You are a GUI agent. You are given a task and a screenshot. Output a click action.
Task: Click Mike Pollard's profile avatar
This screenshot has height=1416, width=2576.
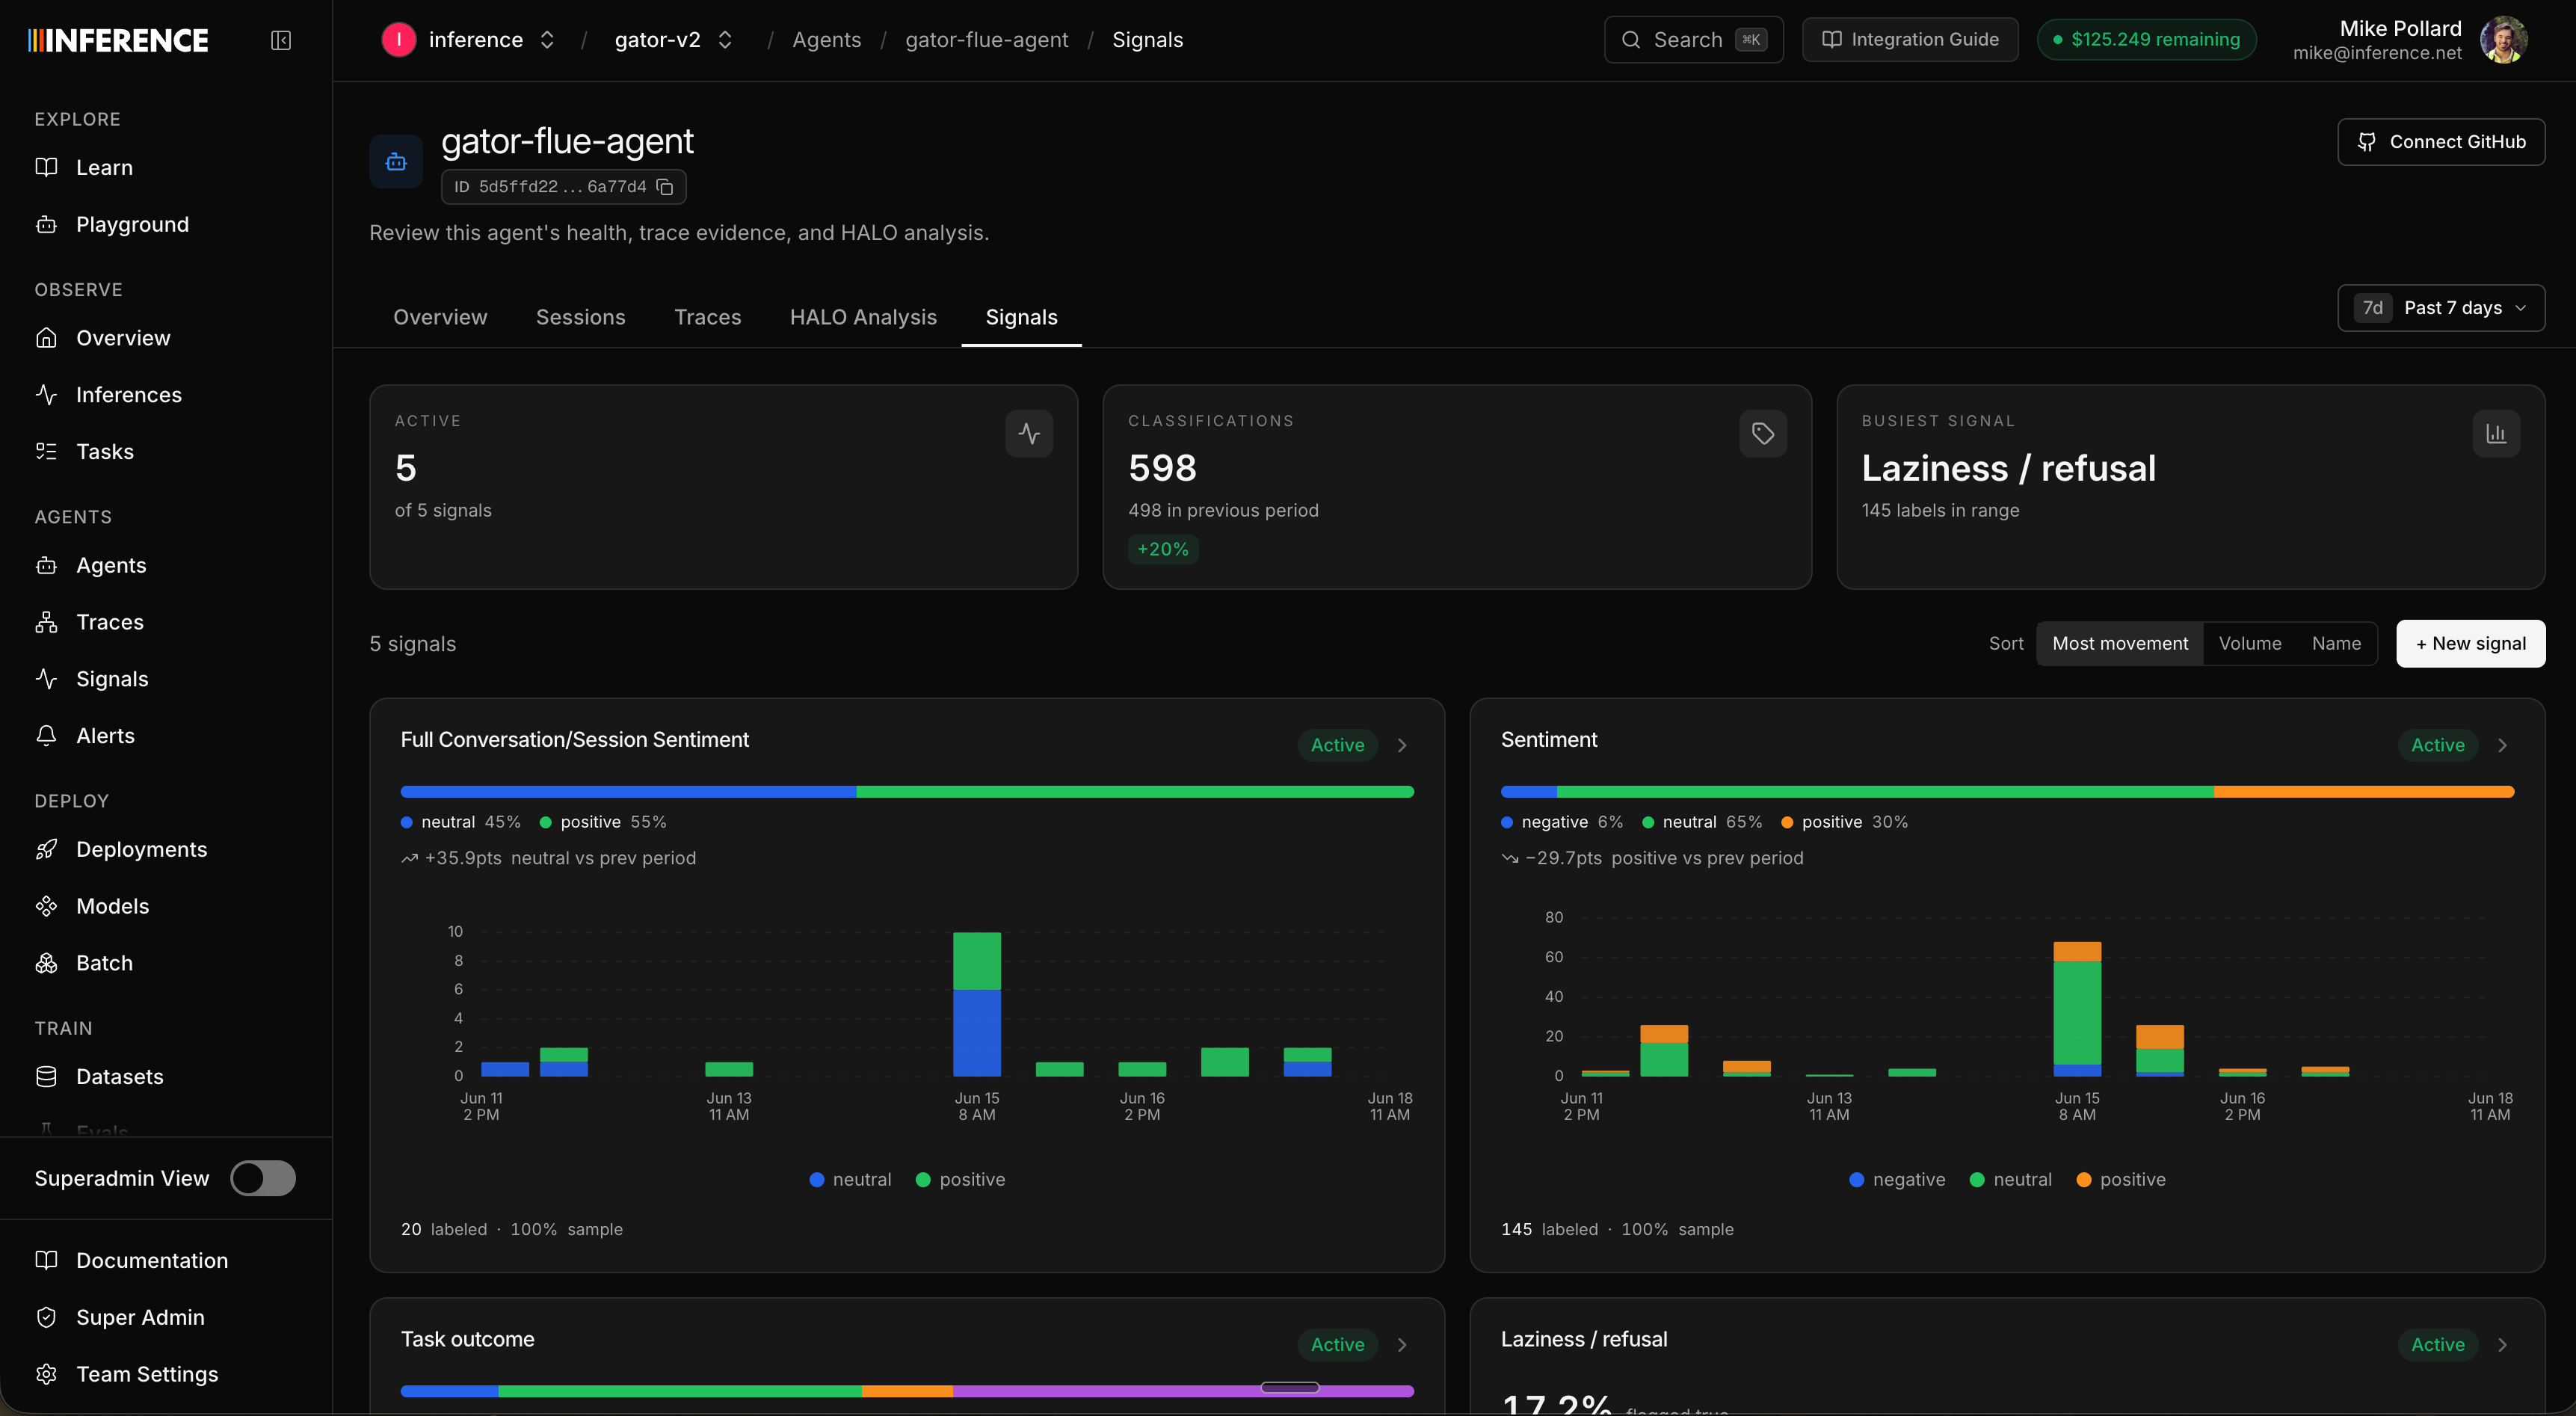(x=2504, y=40)
